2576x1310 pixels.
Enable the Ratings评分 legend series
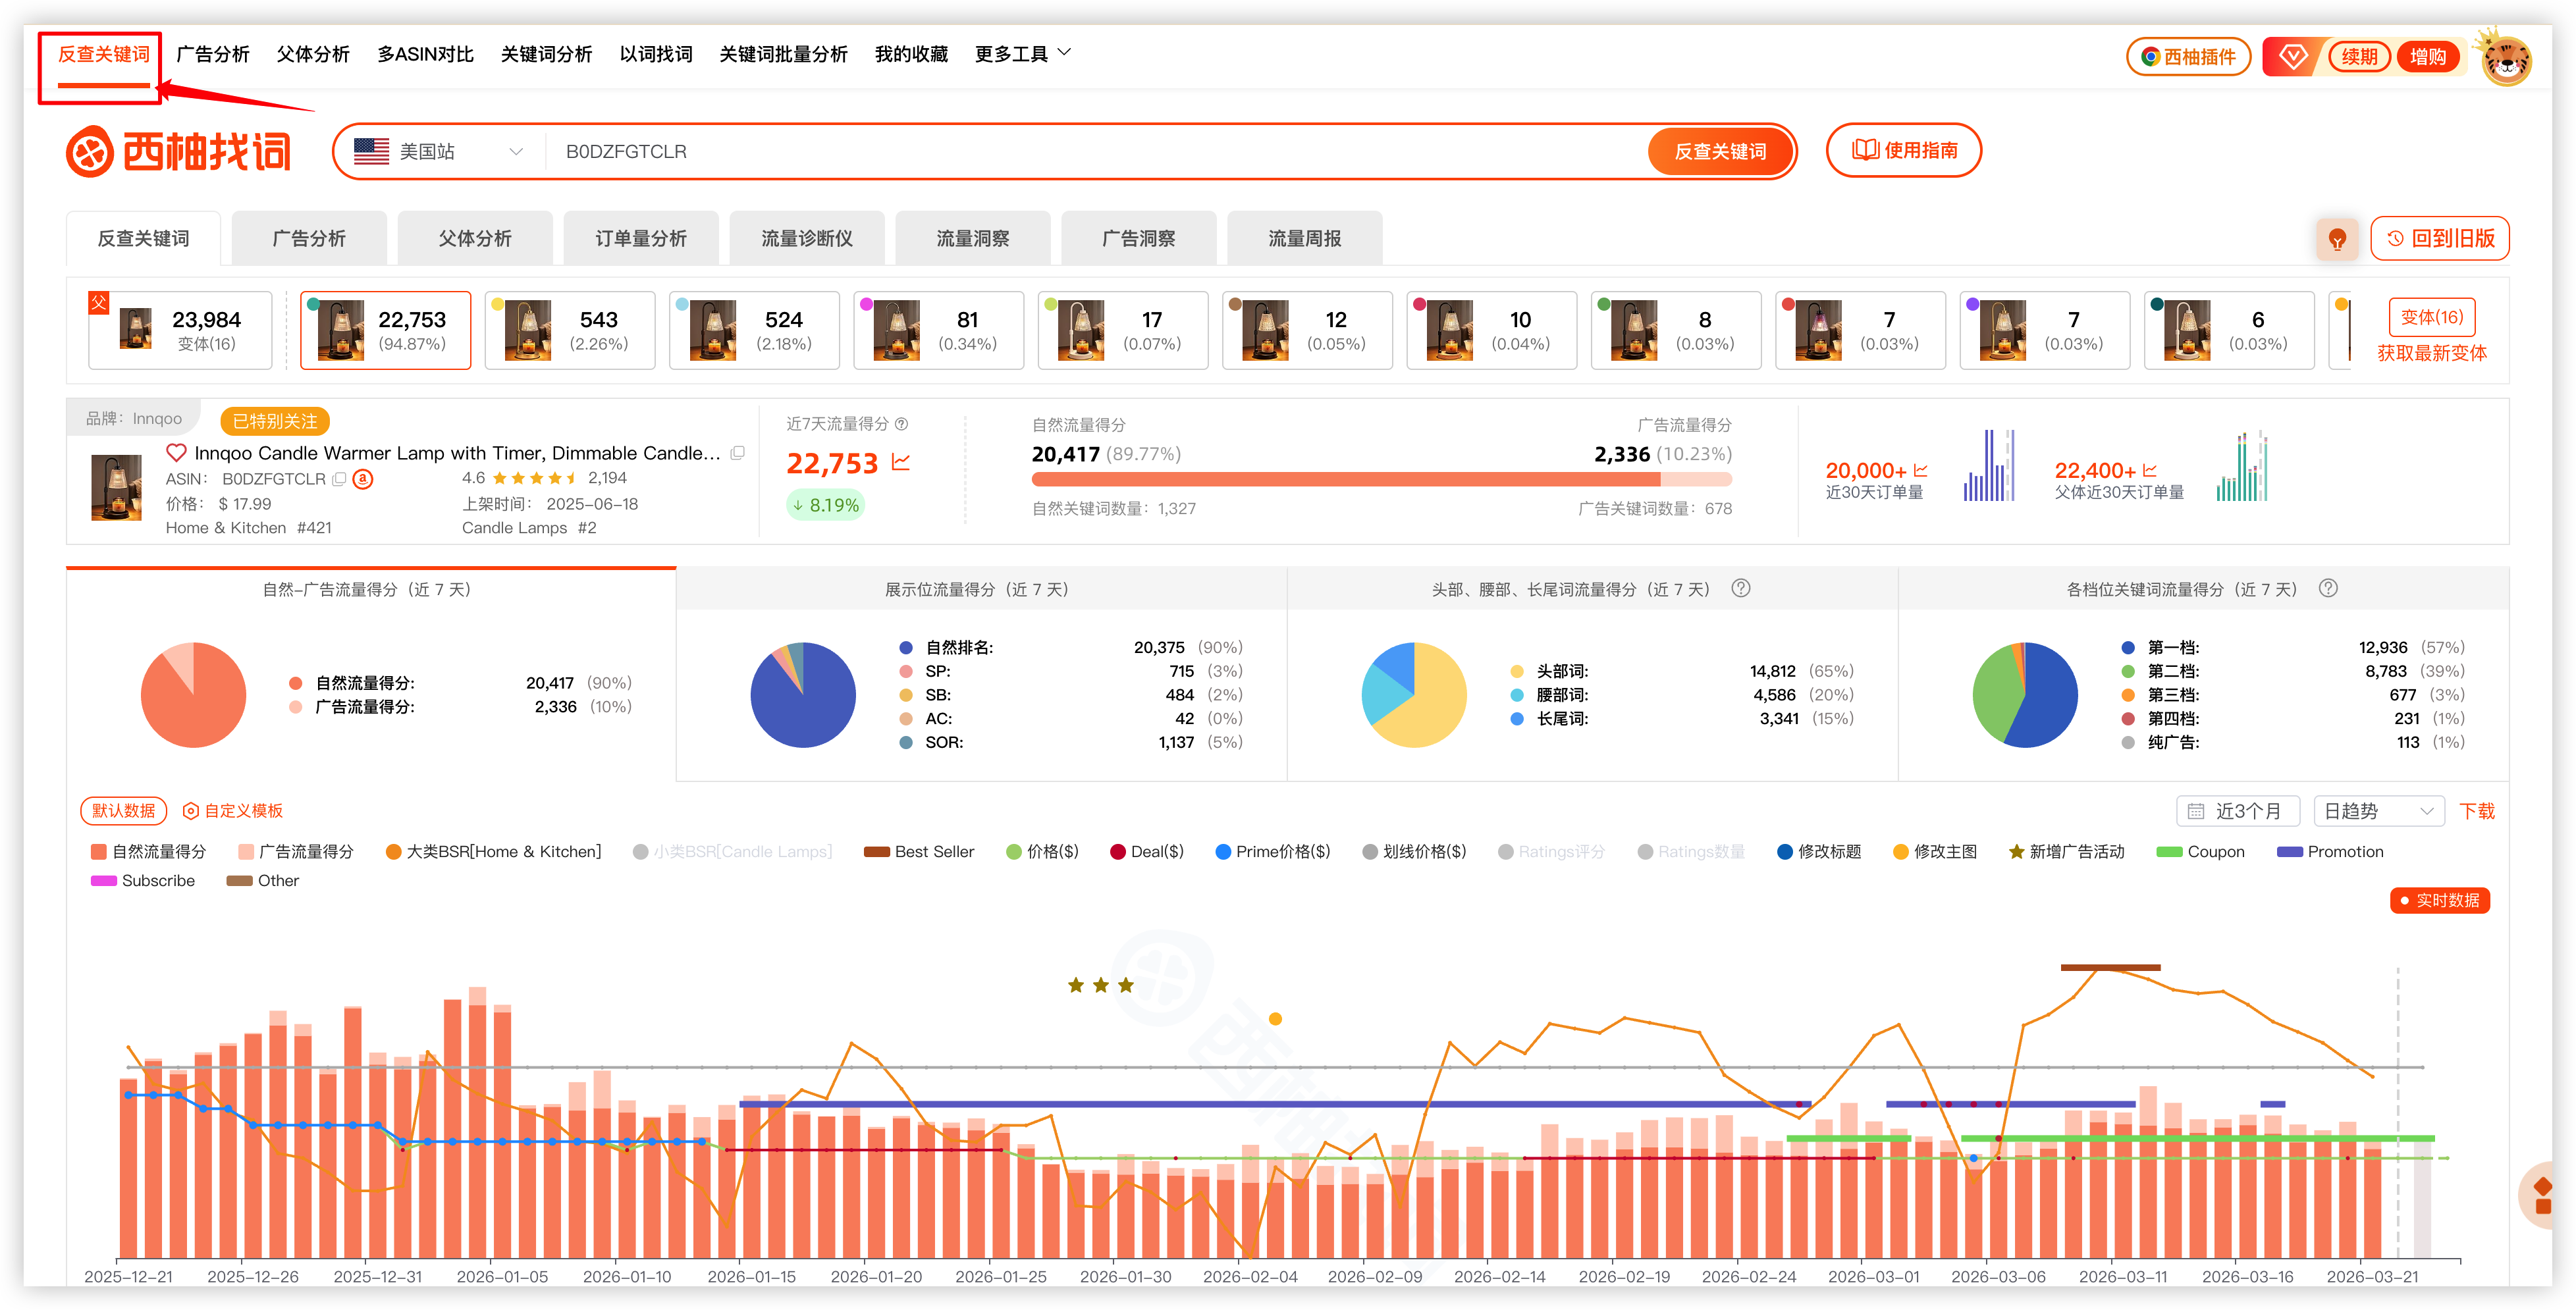pos(1551,852)
